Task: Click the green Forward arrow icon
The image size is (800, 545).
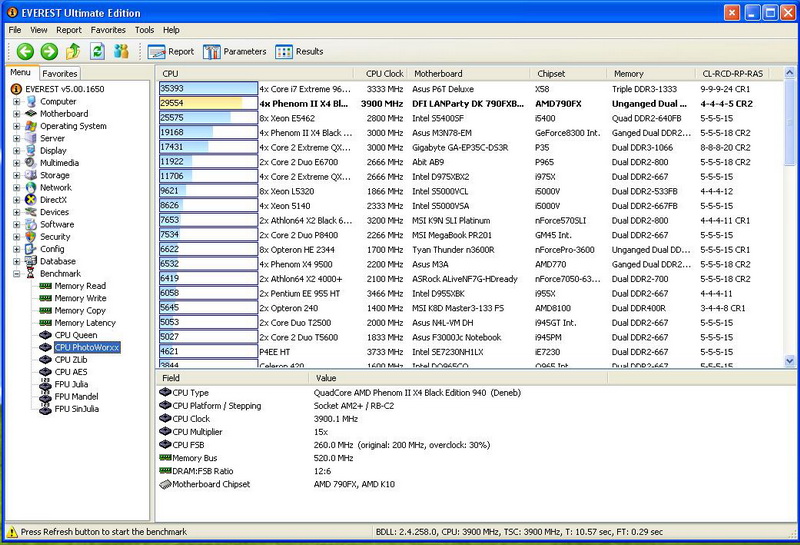Action: tap(49, 52)
